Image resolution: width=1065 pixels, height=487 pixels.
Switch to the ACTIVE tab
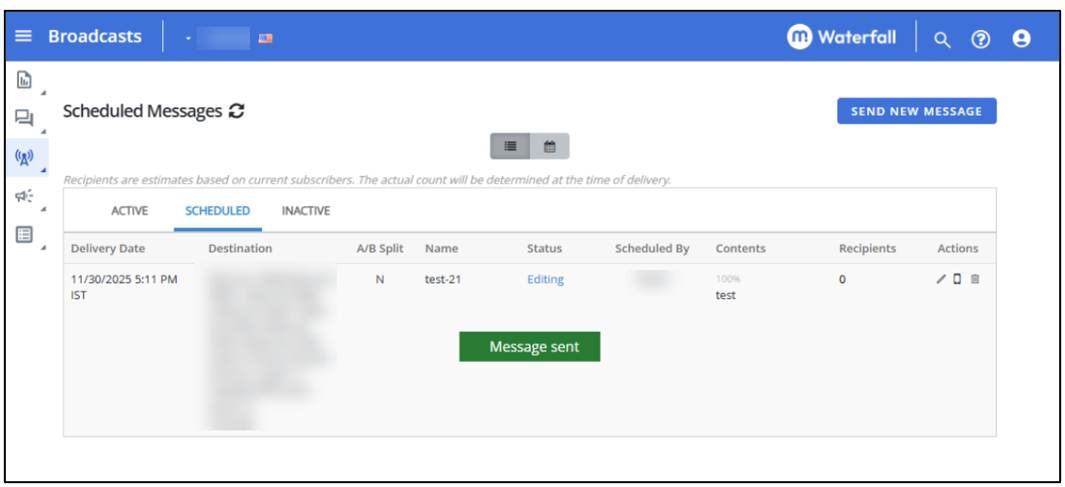click(129, 211)
